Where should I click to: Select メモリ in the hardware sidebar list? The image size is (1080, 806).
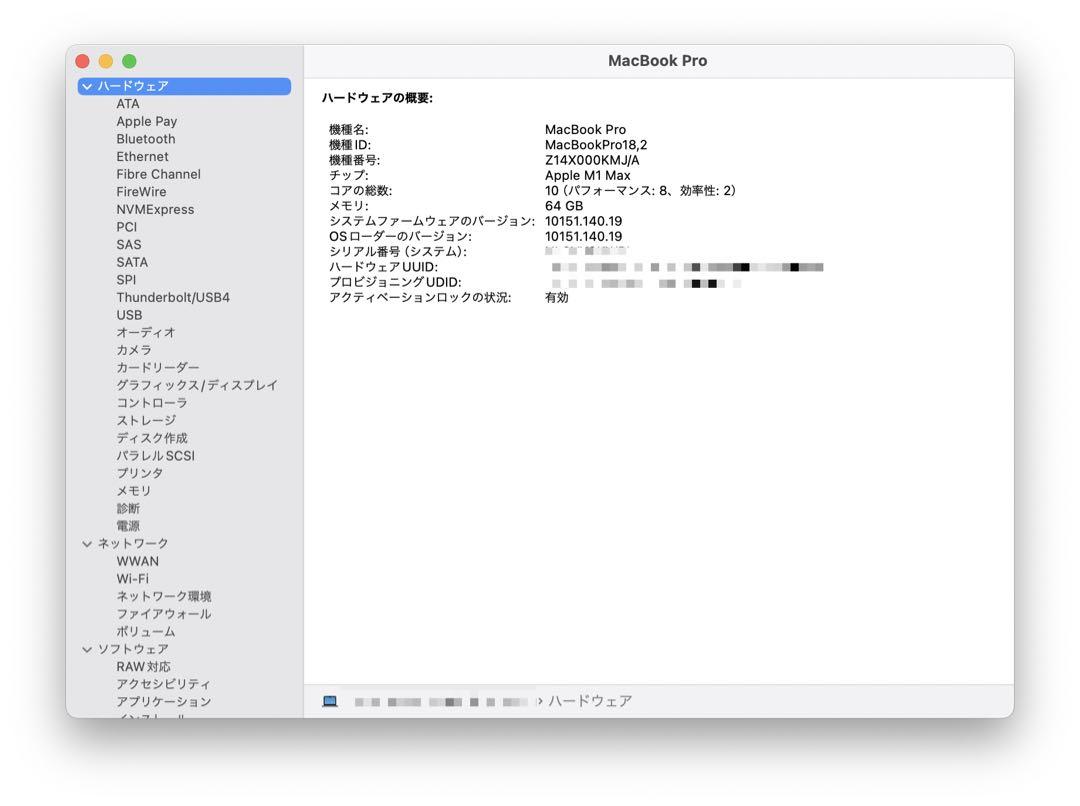[x=134, y=490]
